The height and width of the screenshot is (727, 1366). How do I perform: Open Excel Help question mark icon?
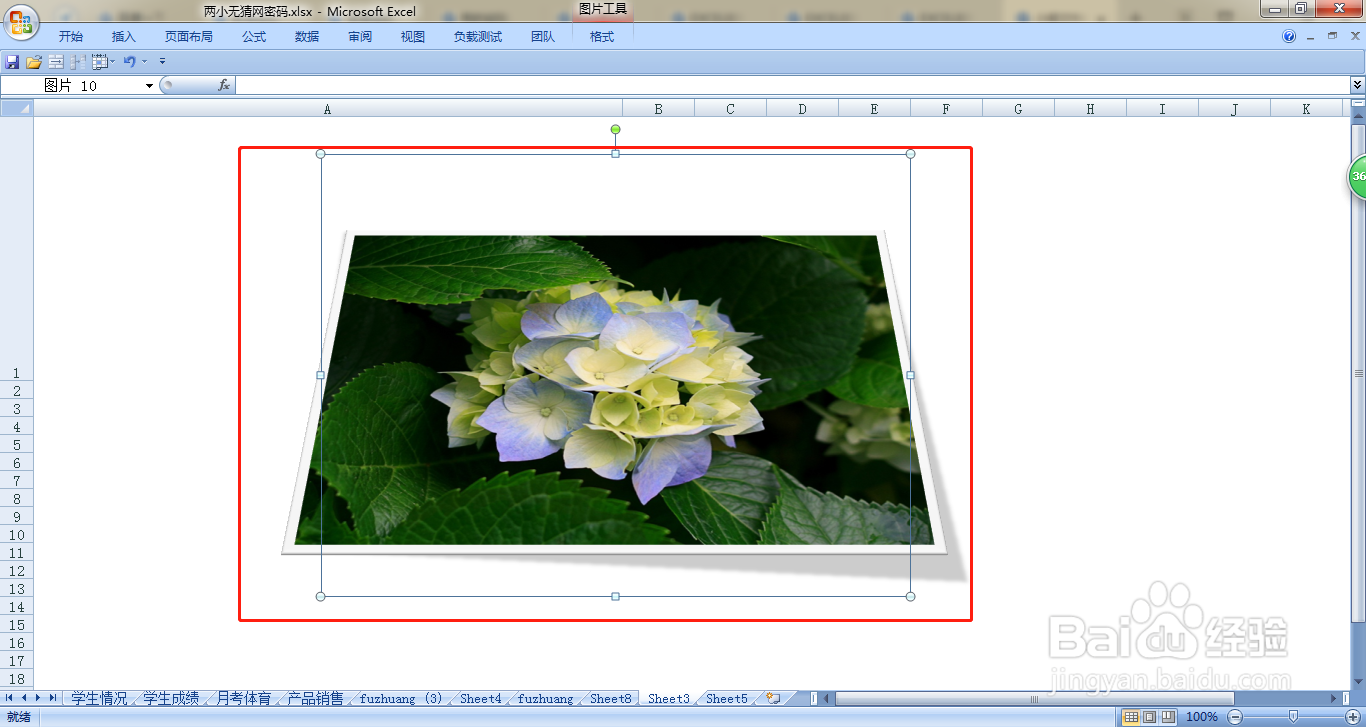(x=1289, y=36)
